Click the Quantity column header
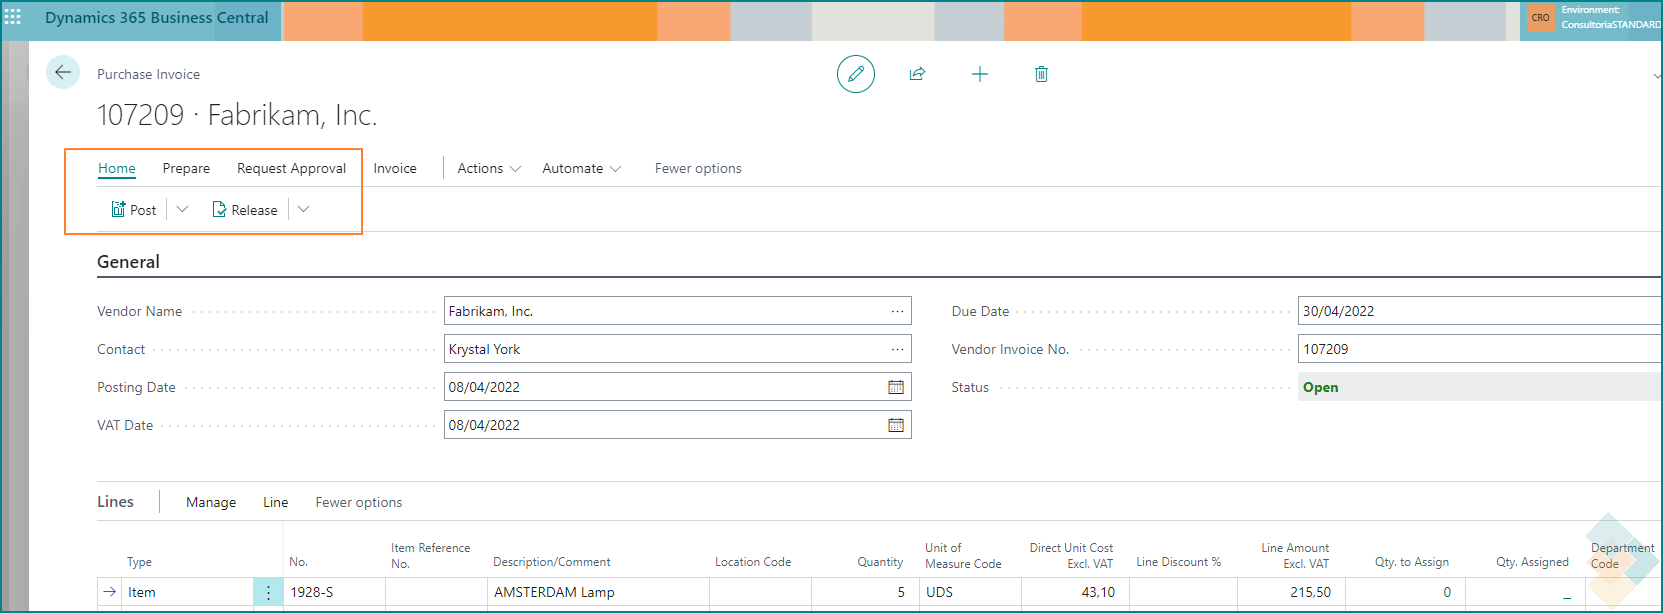 (880, 562)
